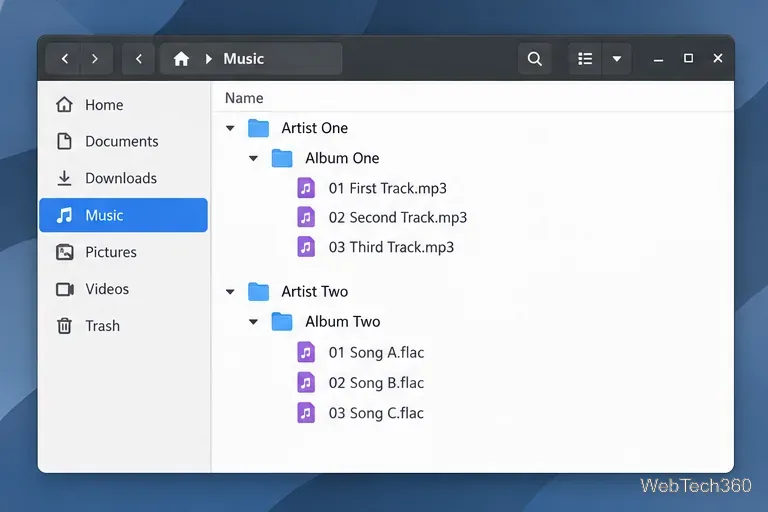Select the Album One row name
This screenshot has width=768, height=512.
[342, 158]
